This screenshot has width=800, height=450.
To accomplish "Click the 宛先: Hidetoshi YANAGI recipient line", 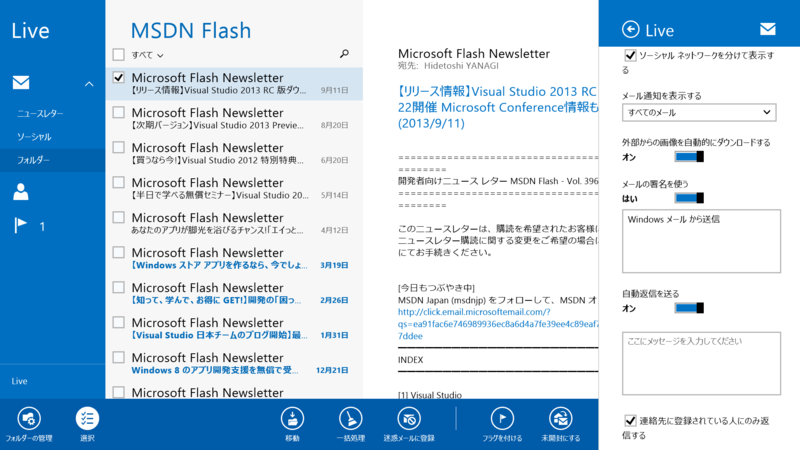I will point(448,66).
